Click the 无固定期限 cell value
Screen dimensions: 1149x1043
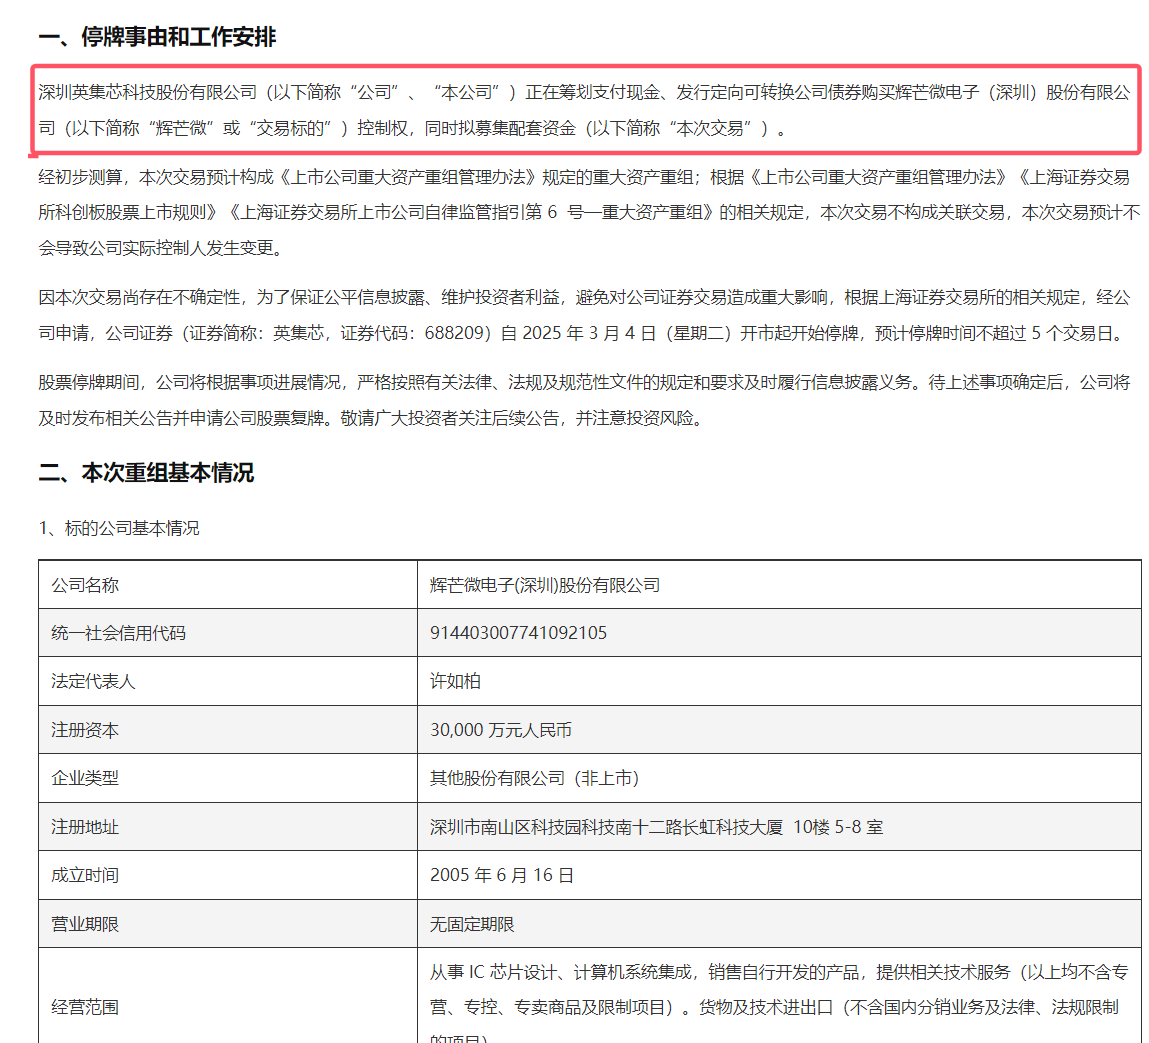[x=472, y=924]
